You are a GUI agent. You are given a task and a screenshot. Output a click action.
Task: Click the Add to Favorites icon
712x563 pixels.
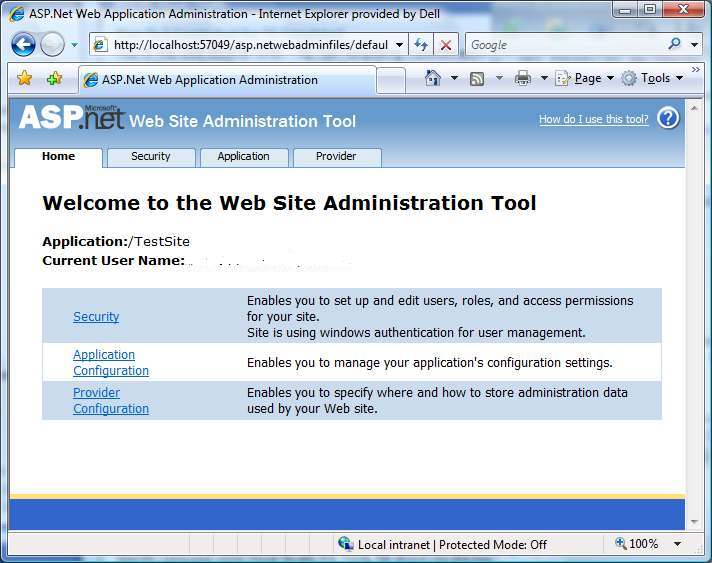tap(54, 78)
